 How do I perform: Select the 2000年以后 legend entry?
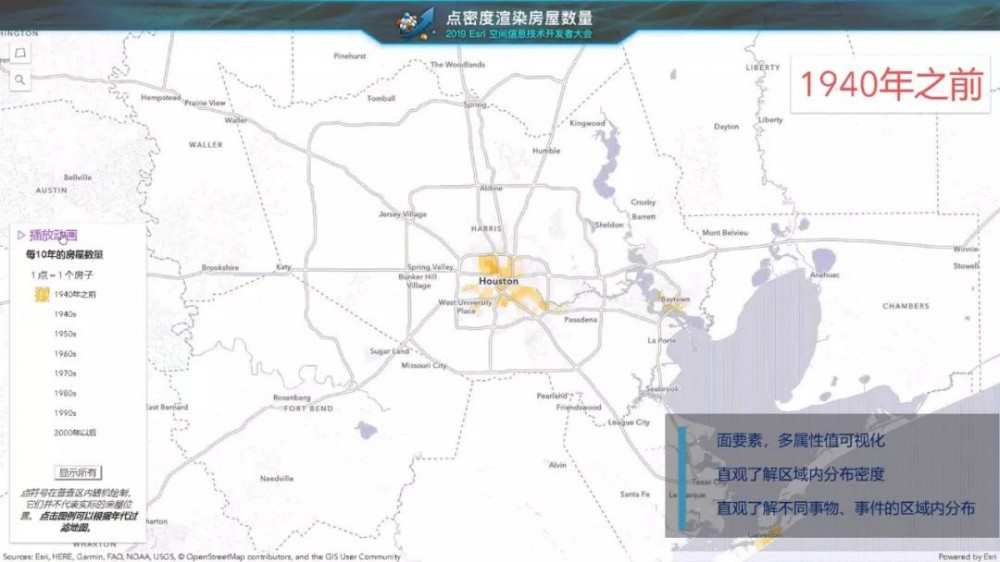click(75, 433)
